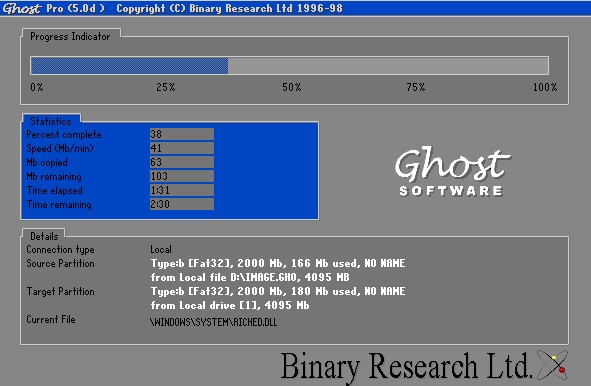591x386 pixels.
Task: Click the Speed (Mb/min) value field
Action: coord(182,148)
